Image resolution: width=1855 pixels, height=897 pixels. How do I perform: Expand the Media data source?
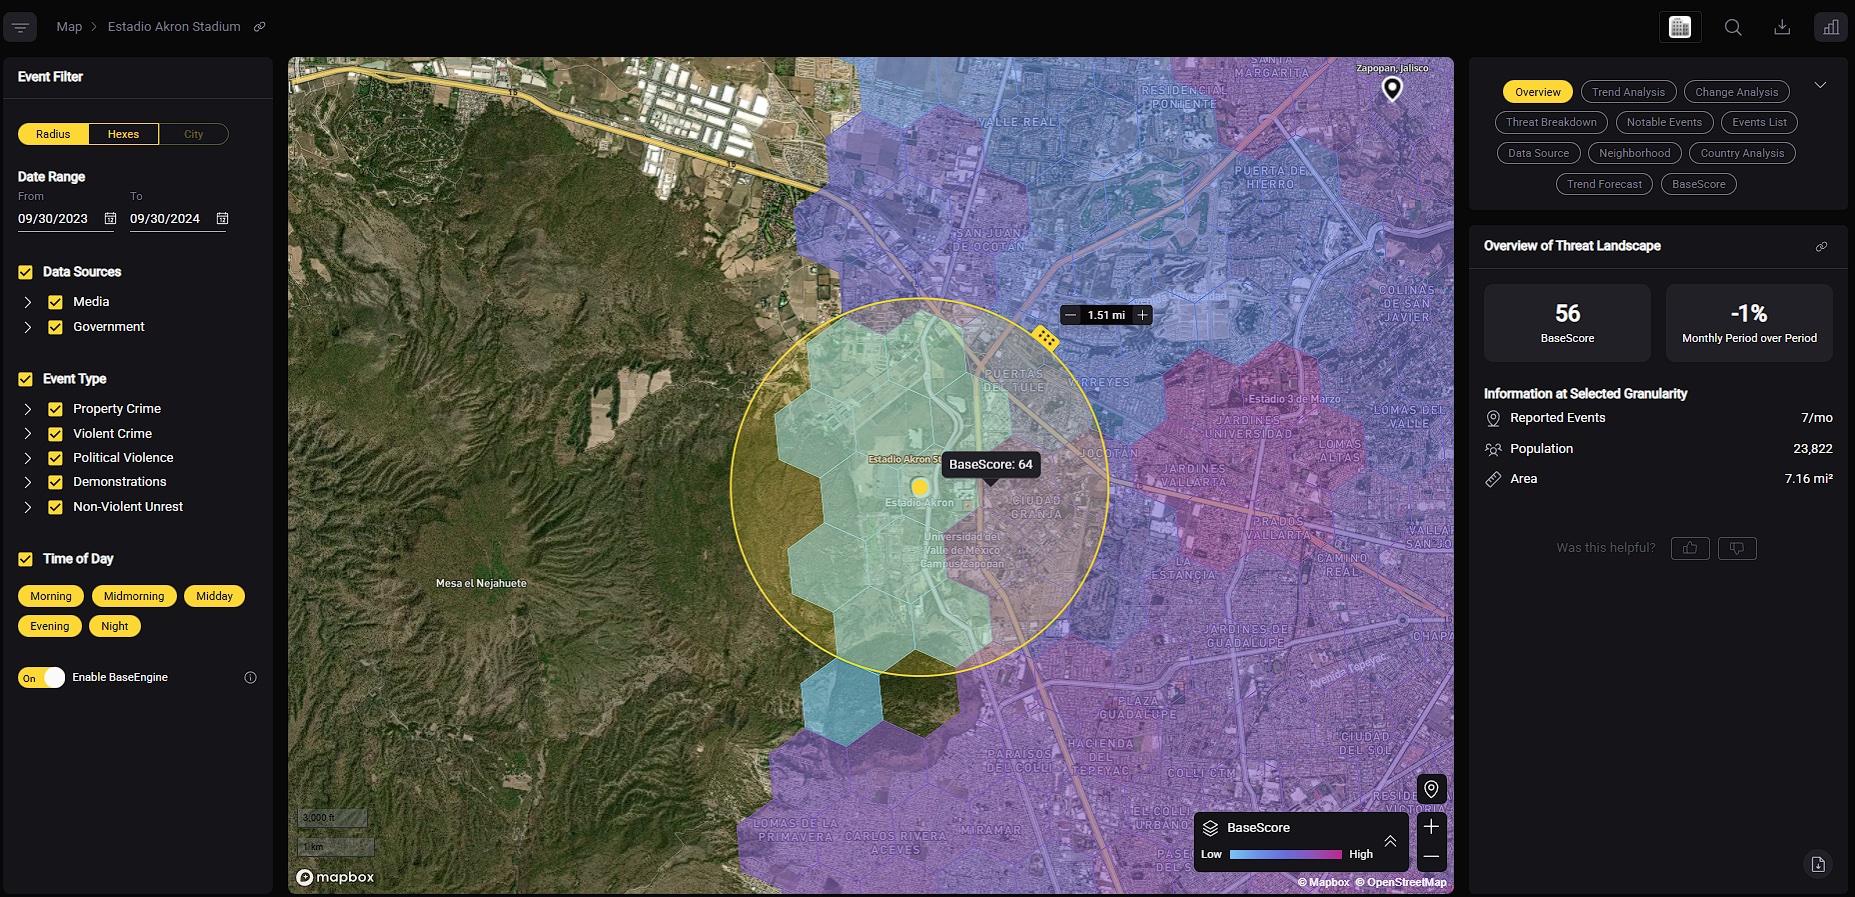click(x=27, y=302)
